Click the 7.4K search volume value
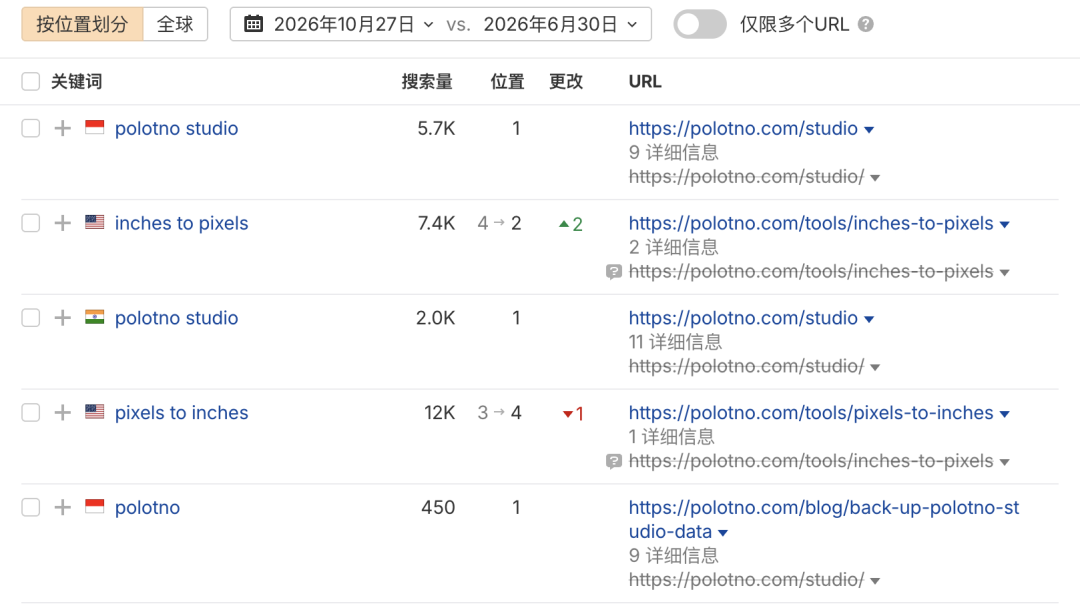This screenshot has width=1080, height=606. tap(436, 223)
